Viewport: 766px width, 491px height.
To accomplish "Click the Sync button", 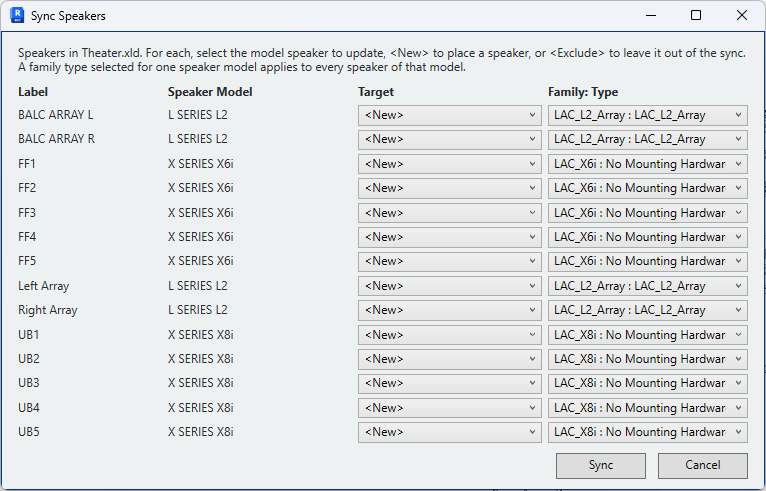I will (600, 466).
